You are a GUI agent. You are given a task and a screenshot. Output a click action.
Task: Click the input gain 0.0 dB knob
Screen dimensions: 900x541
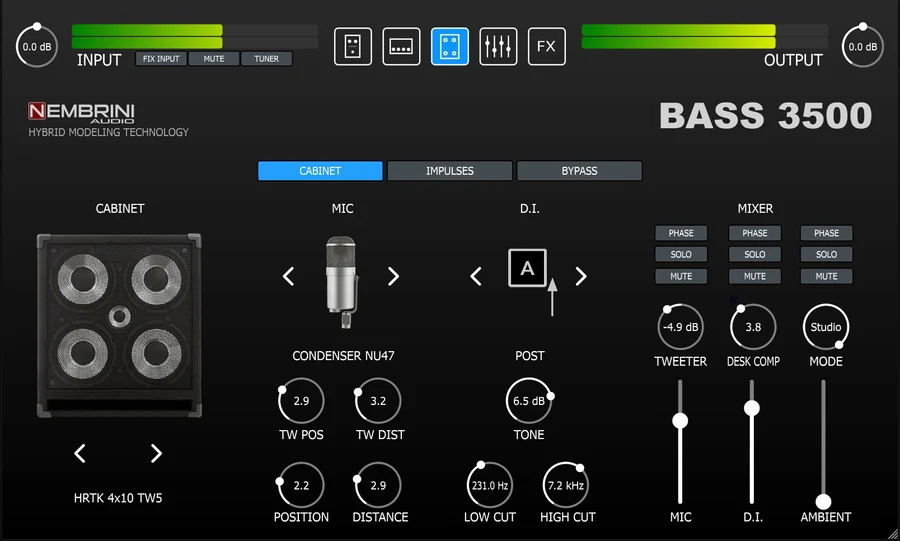(37, 46)
